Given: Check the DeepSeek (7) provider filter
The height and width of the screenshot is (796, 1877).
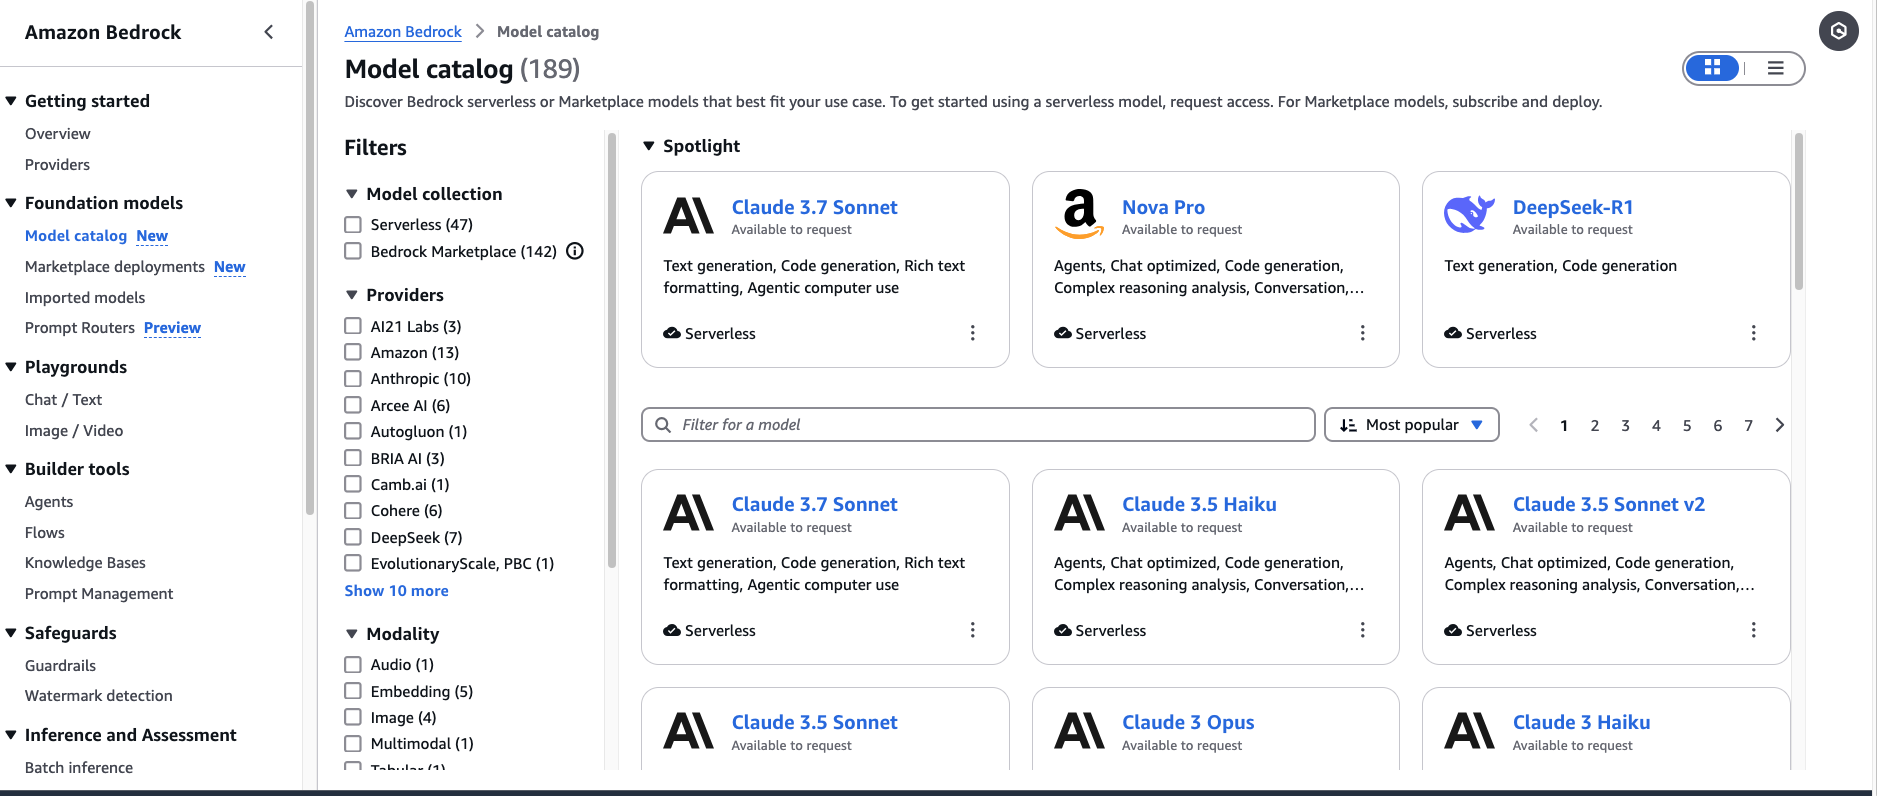Looking at the screenshot, I should coord(353,537).
